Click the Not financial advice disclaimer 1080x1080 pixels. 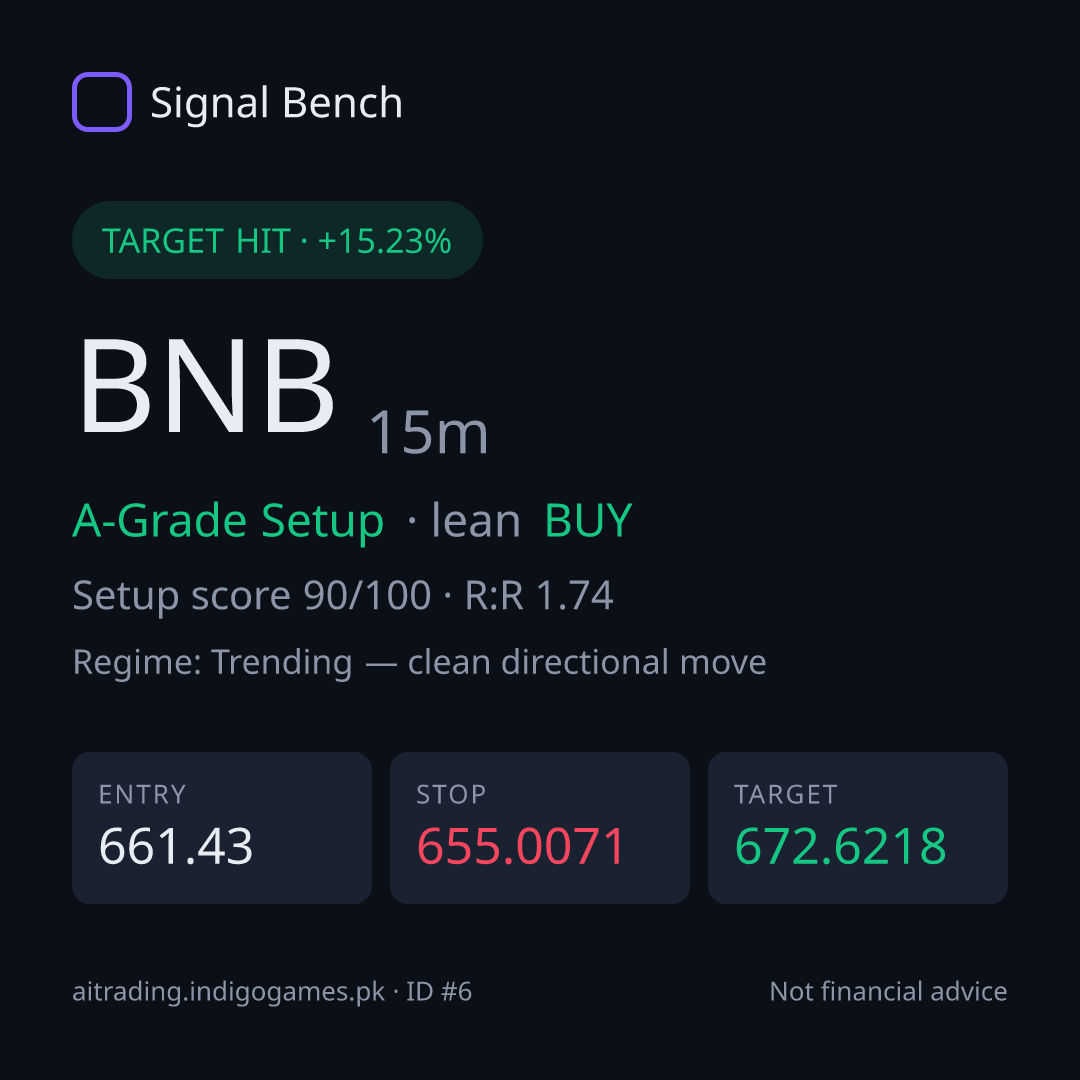point(888,992)
